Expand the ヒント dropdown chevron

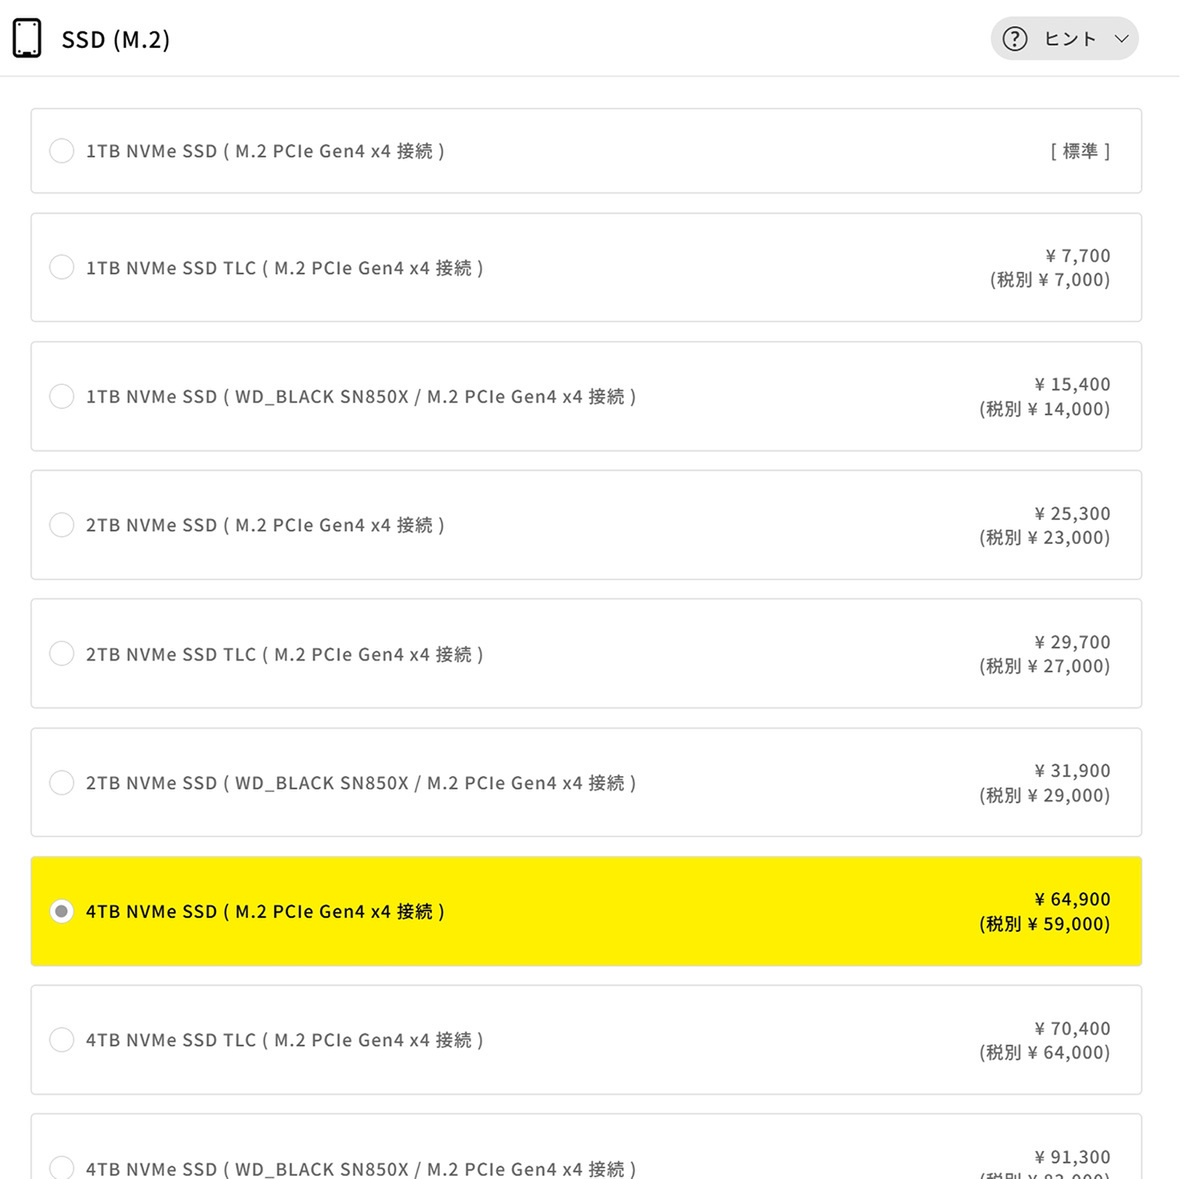(1121, 39)
